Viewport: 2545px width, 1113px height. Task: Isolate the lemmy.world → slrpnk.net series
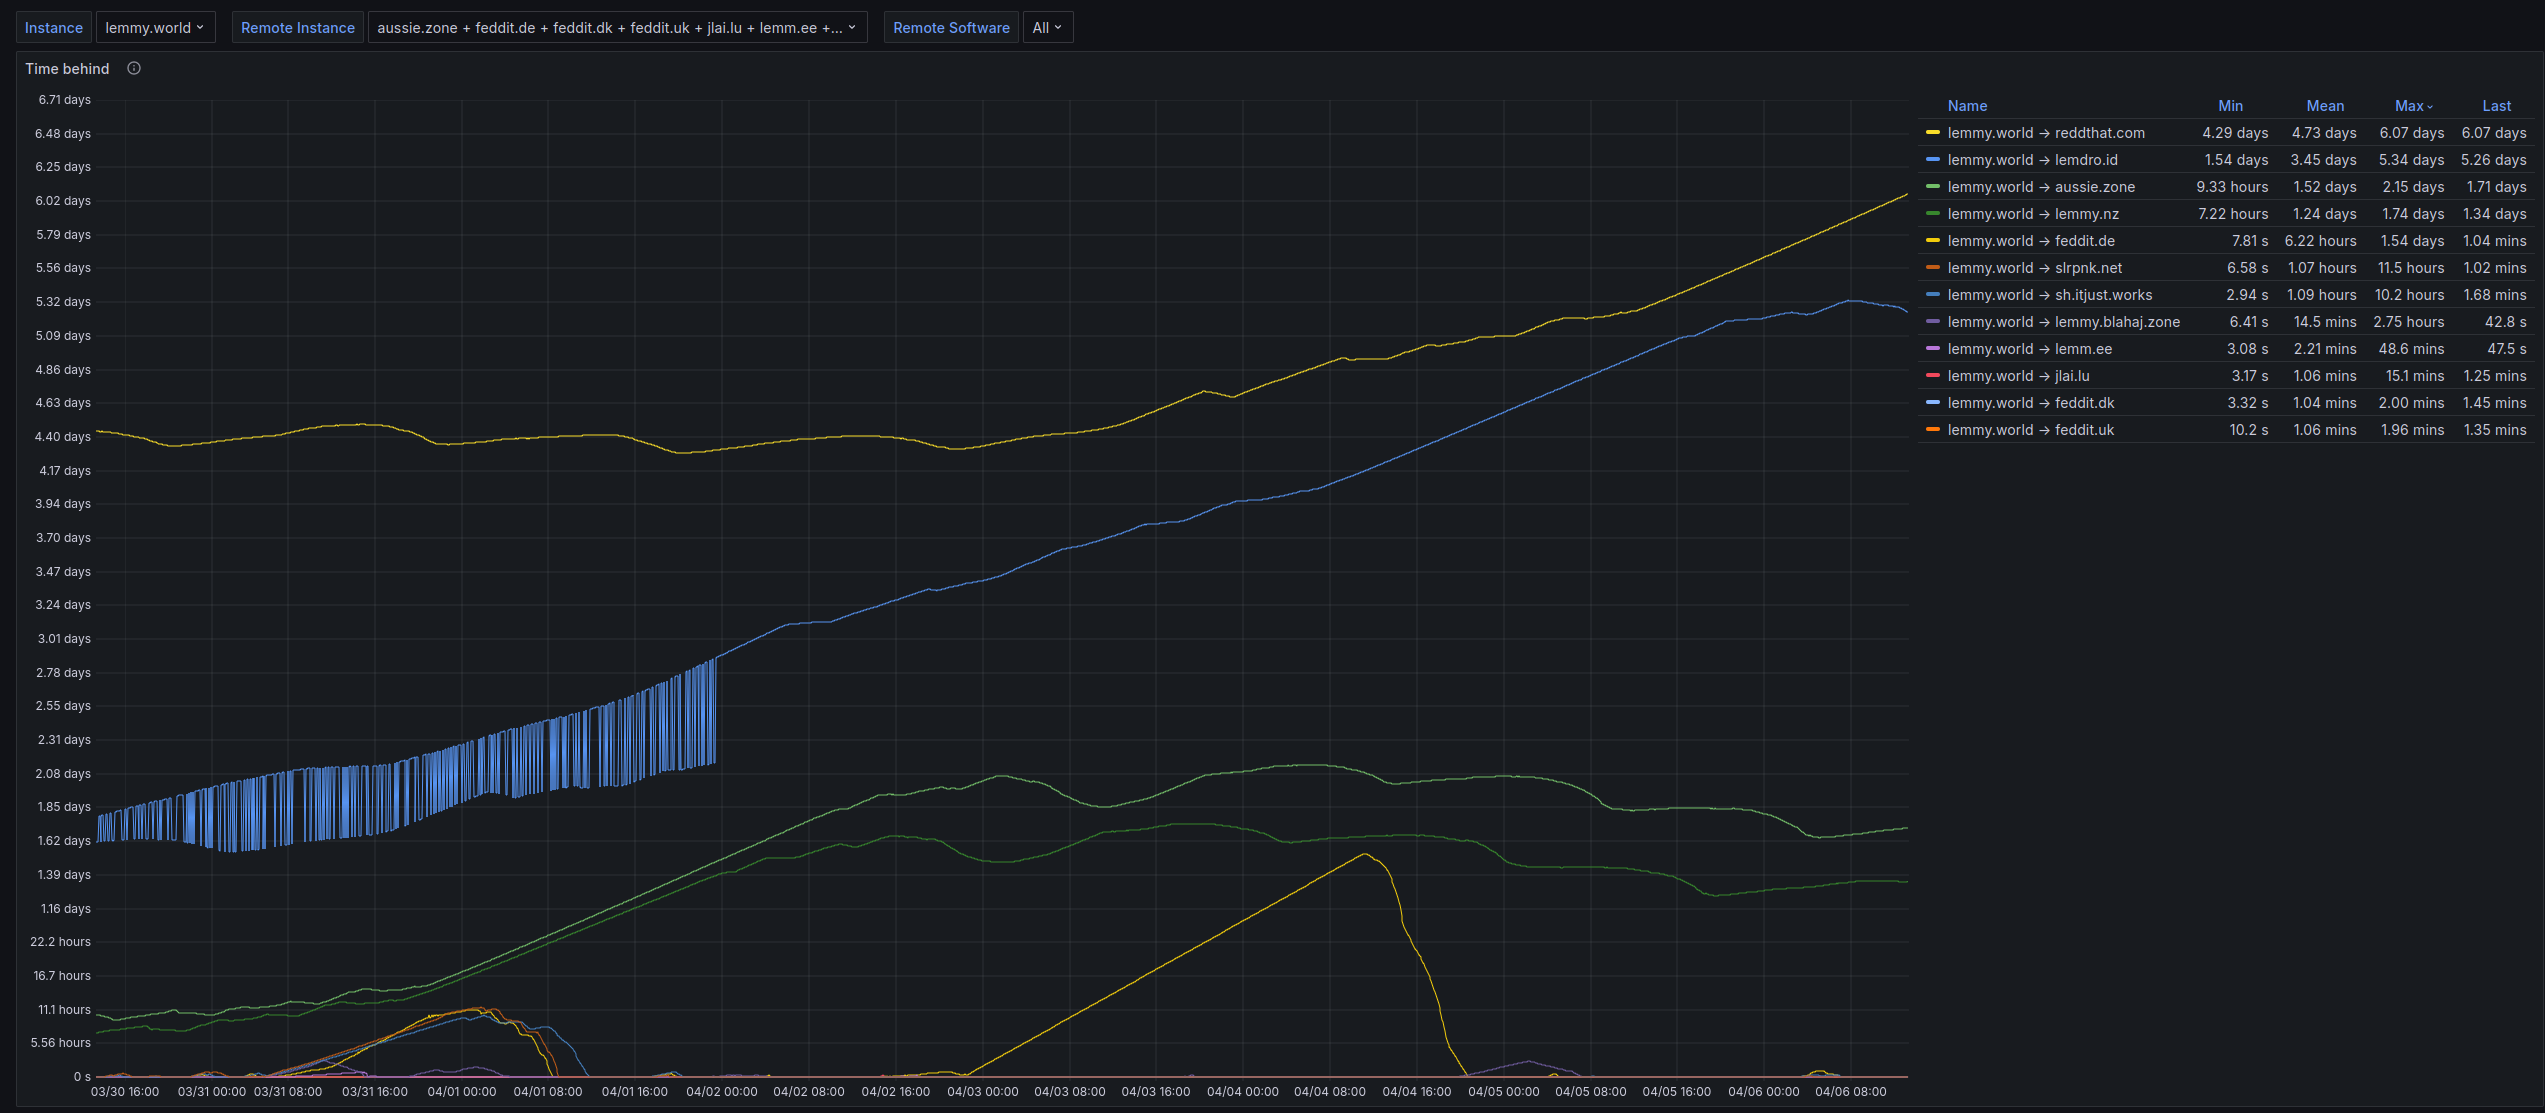pos(2035,268)
